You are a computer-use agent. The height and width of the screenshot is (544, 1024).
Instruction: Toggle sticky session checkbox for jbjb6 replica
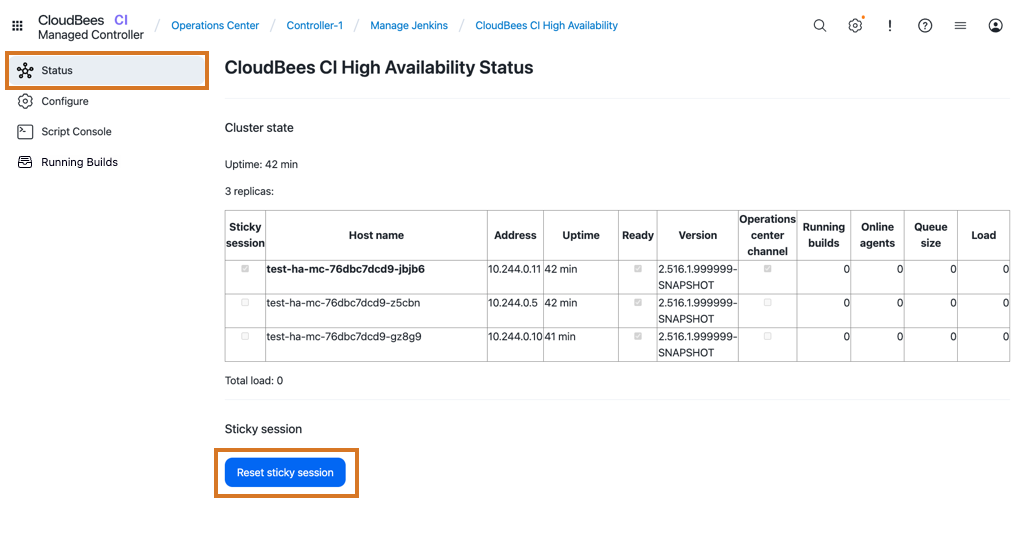click(245, 269)
